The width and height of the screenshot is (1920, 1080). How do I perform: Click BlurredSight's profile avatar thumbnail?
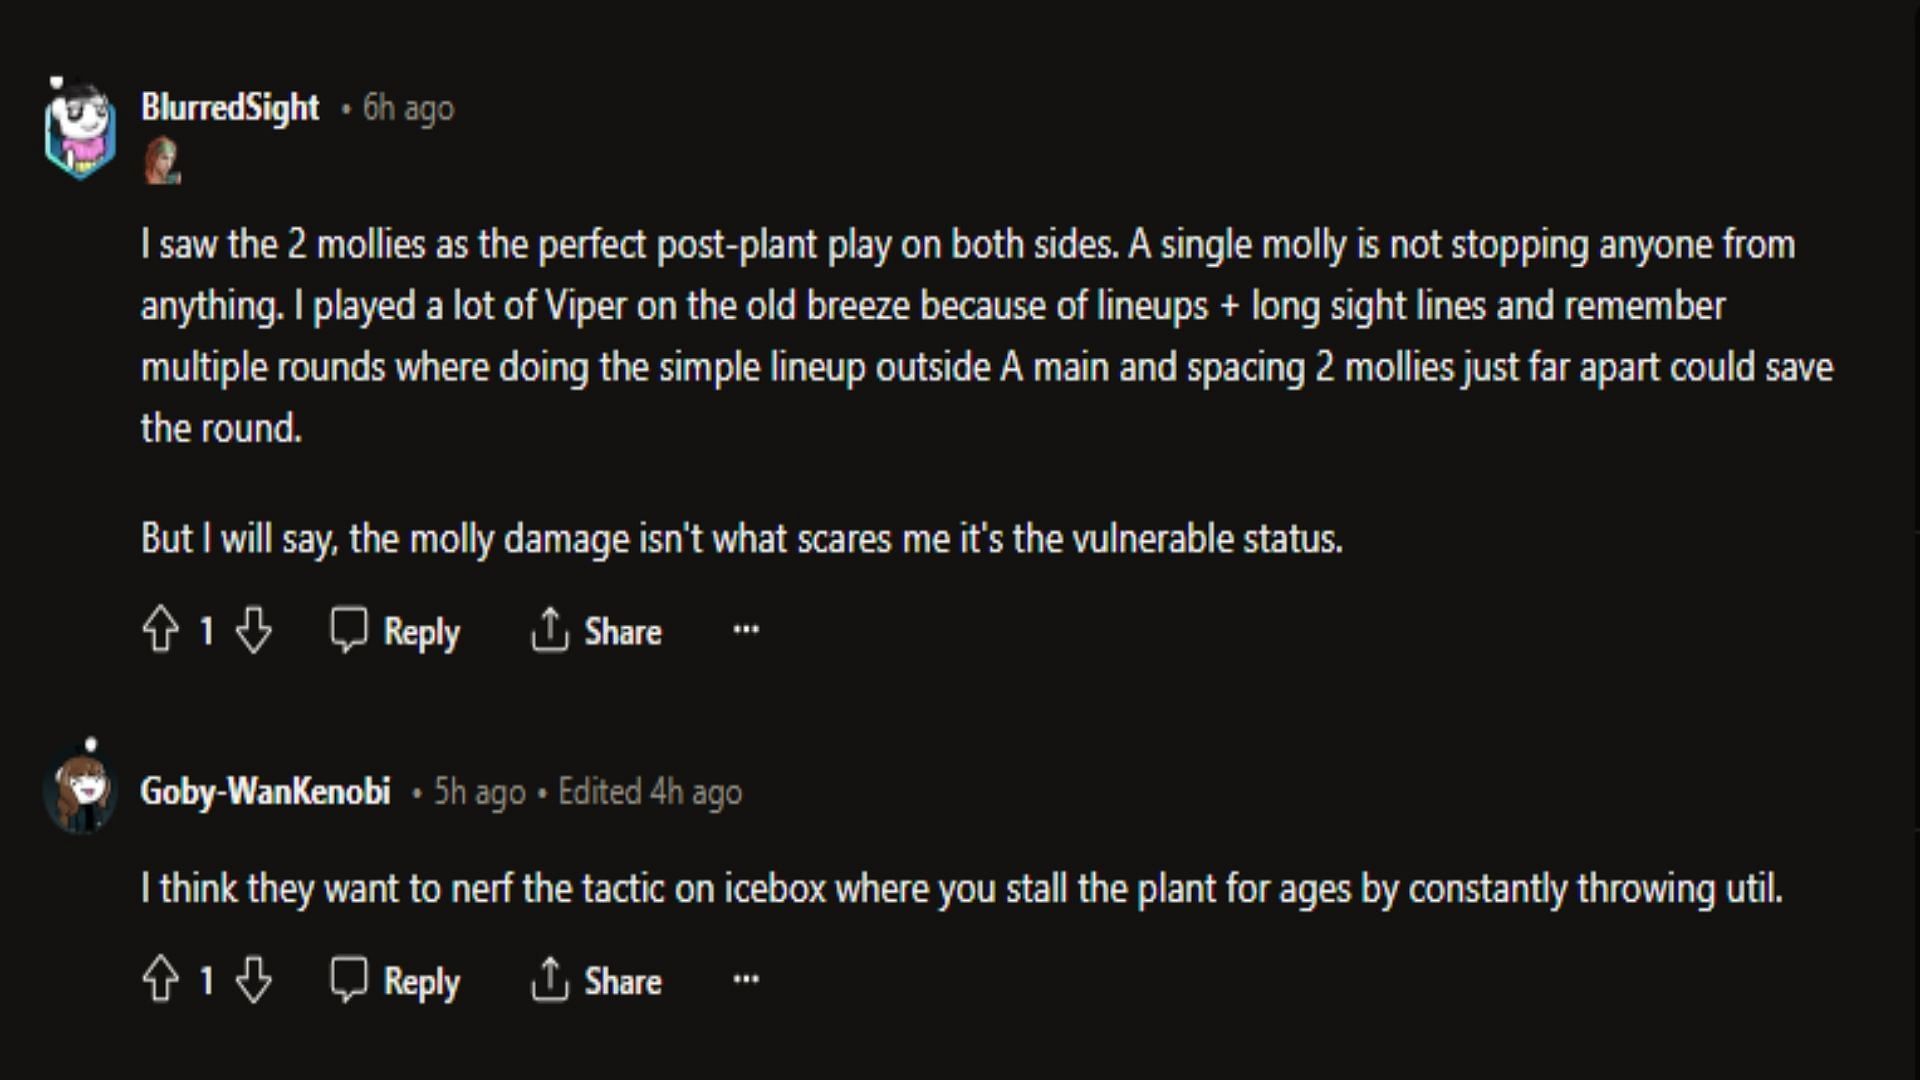83,127
